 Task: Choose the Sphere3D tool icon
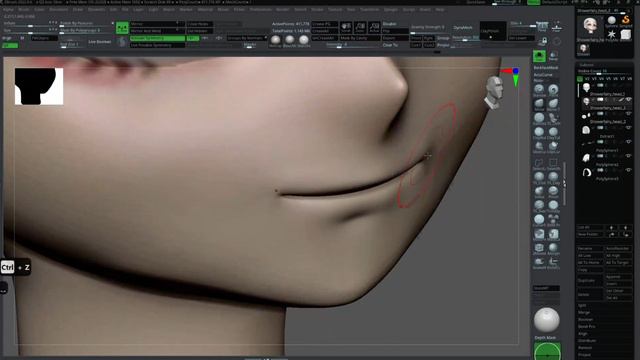point(611,21)
